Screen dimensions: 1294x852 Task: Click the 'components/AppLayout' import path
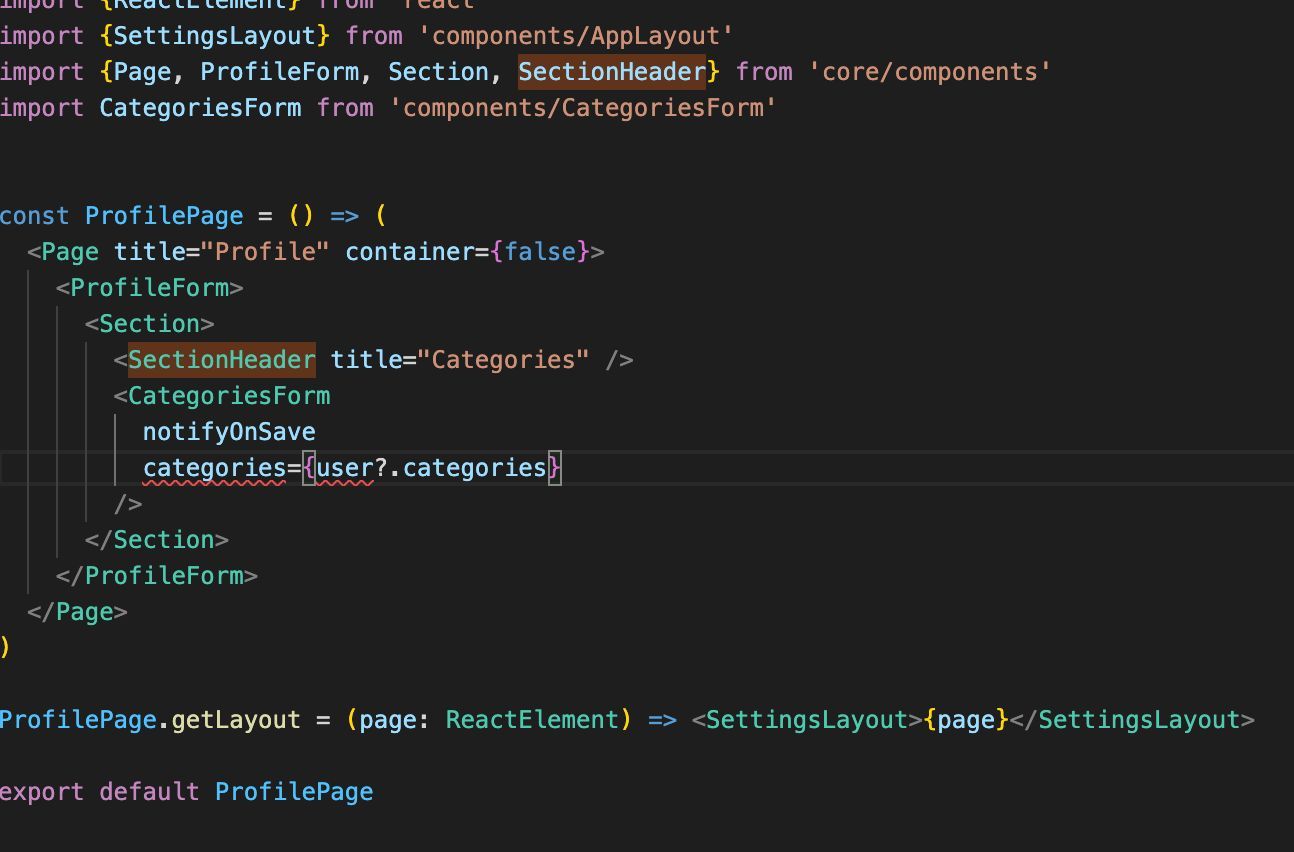pos(576,36)
